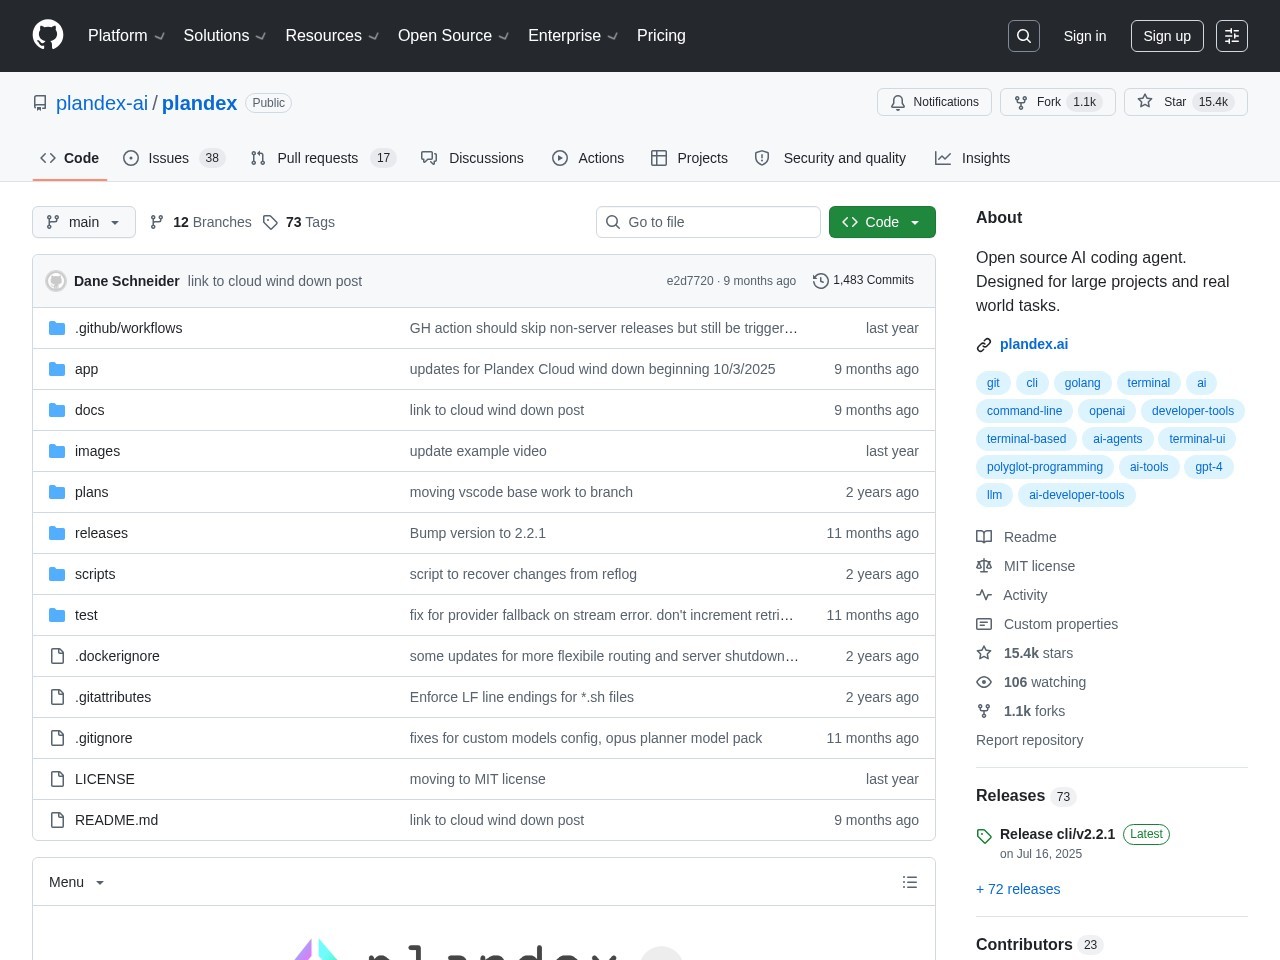Open the Pull requests tab

323,158
